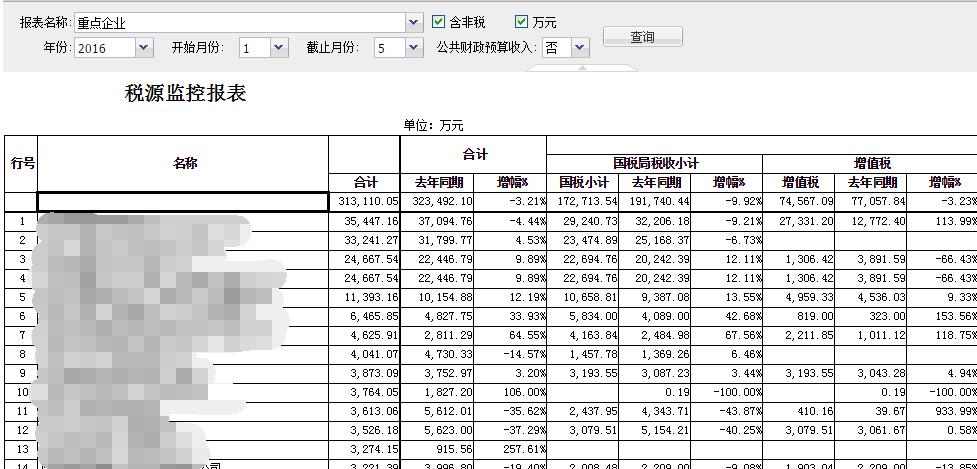Toggle the 万元 checkbox

(522, 22)
